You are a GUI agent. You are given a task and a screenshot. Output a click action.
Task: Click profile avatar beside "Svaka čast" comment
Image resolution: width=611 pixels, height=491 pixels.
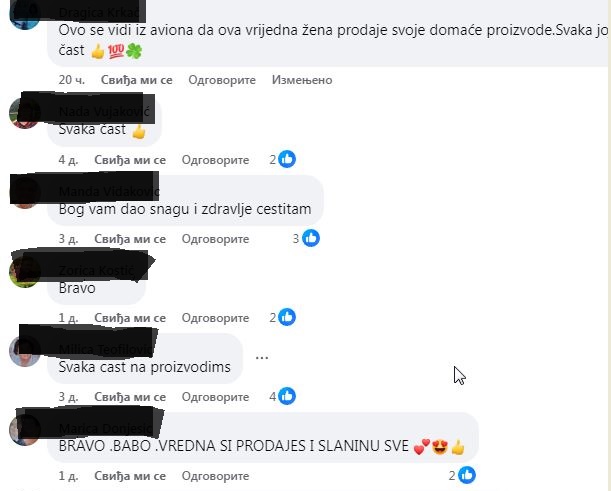click(x=24, y=113)
